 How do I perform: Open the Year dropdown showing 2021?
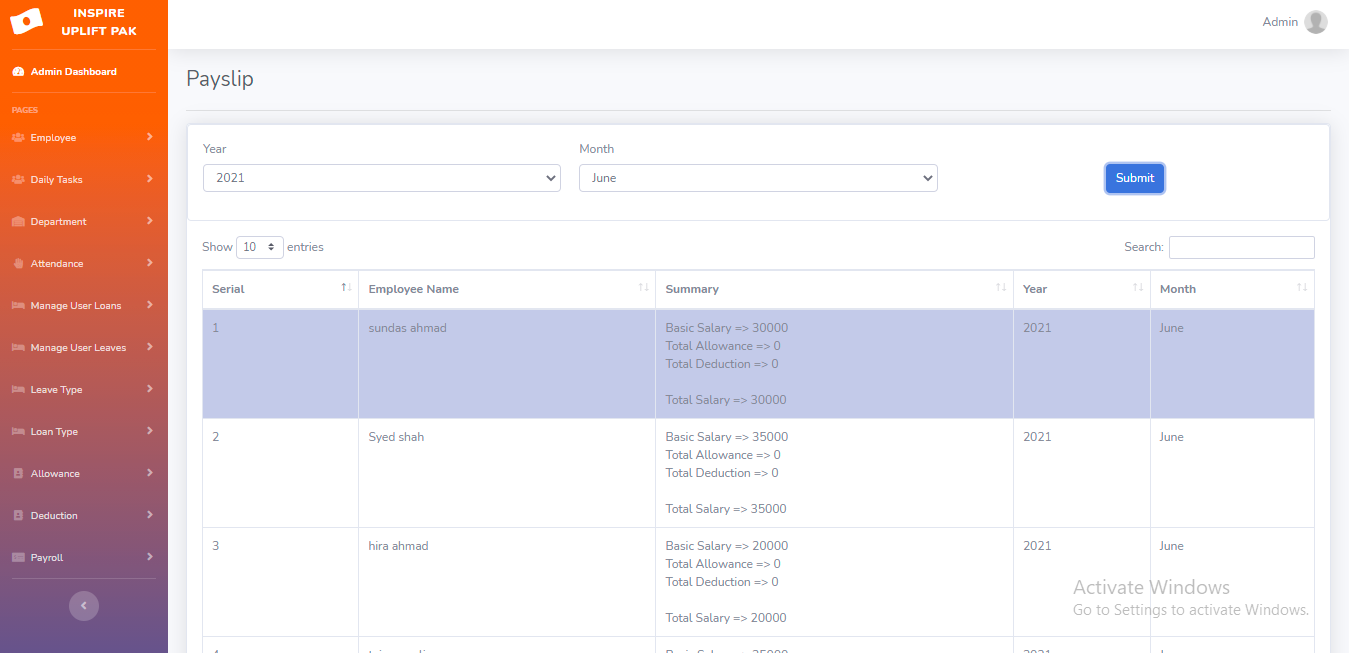[381, 178]
